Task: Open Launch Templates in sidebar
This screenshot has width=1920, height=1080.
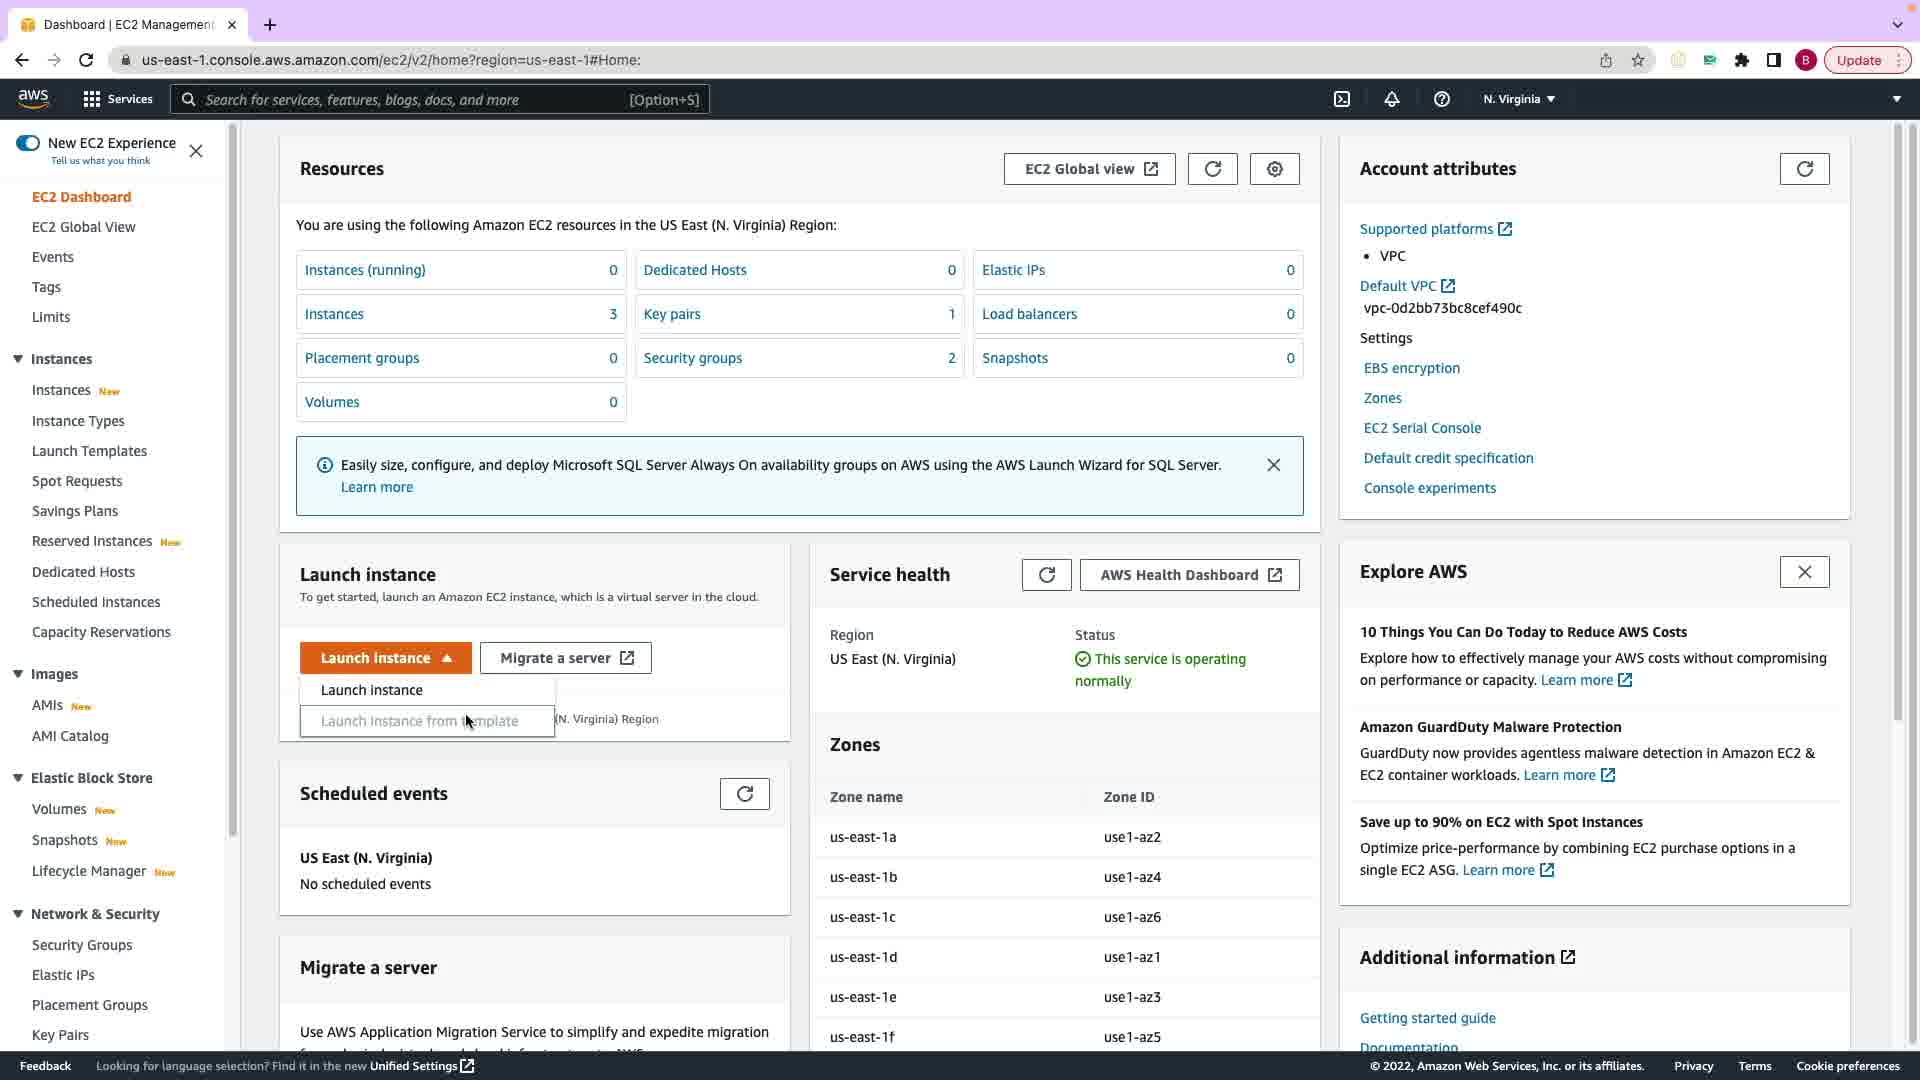Action: click(89, 451)
